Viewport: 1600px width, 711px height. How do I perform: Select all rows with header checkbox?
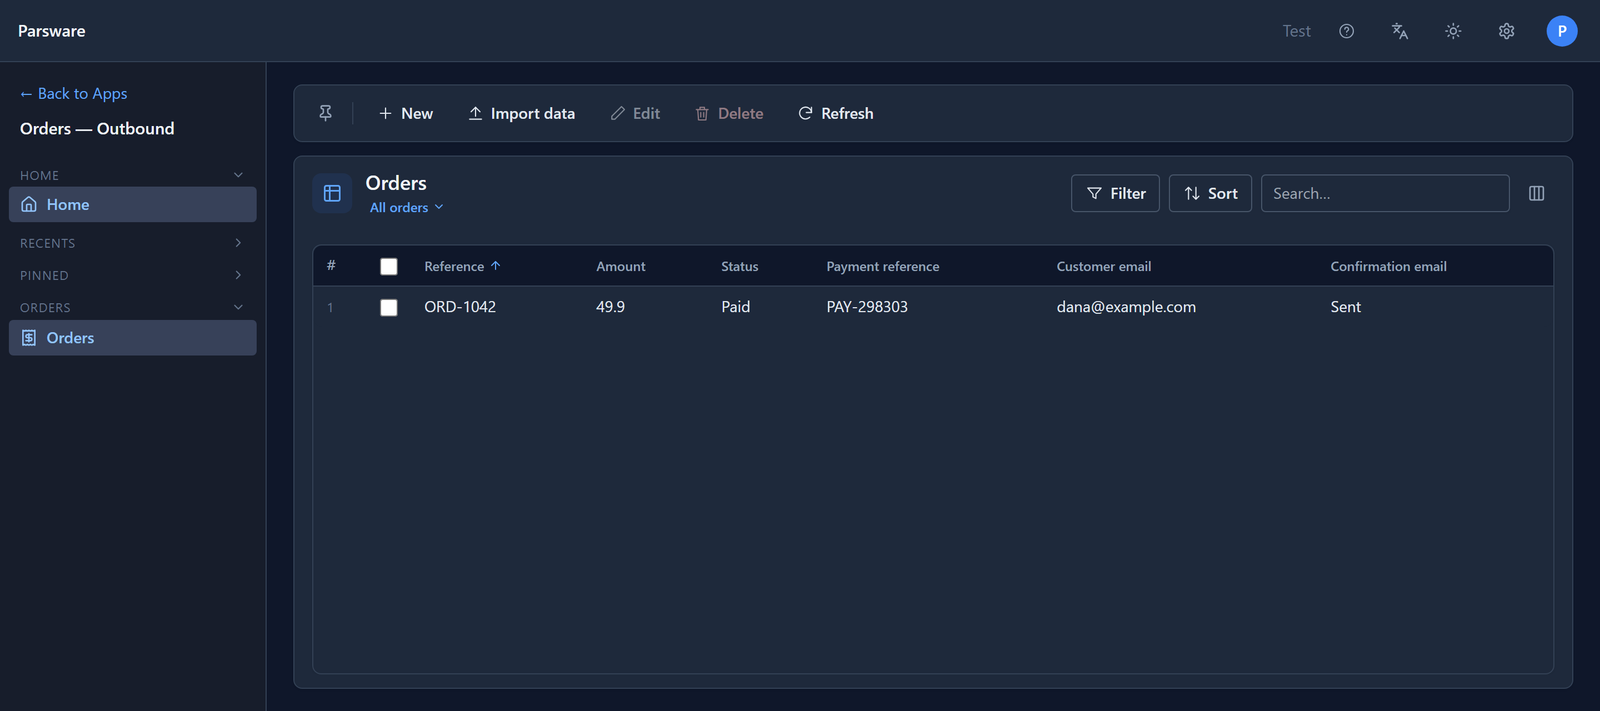pos(389,266)
